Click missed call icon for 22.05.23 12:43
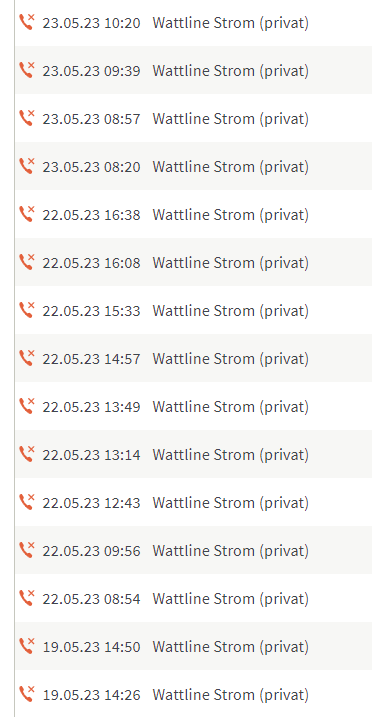This screenshot has width=372, height=717. tap(27, 502)
